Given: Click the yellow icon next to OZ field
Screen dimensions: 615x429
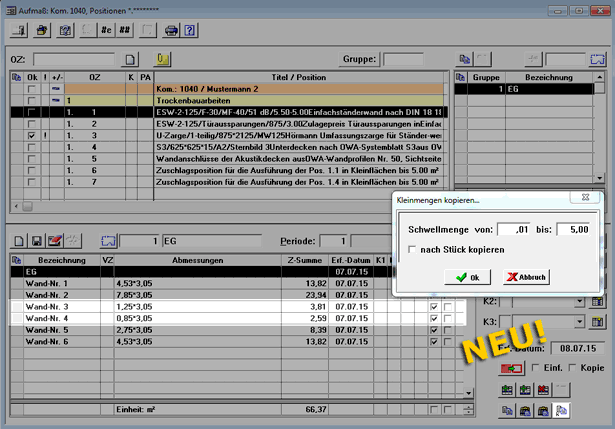Looking at the screenshot, I should [x=163, y=60].
